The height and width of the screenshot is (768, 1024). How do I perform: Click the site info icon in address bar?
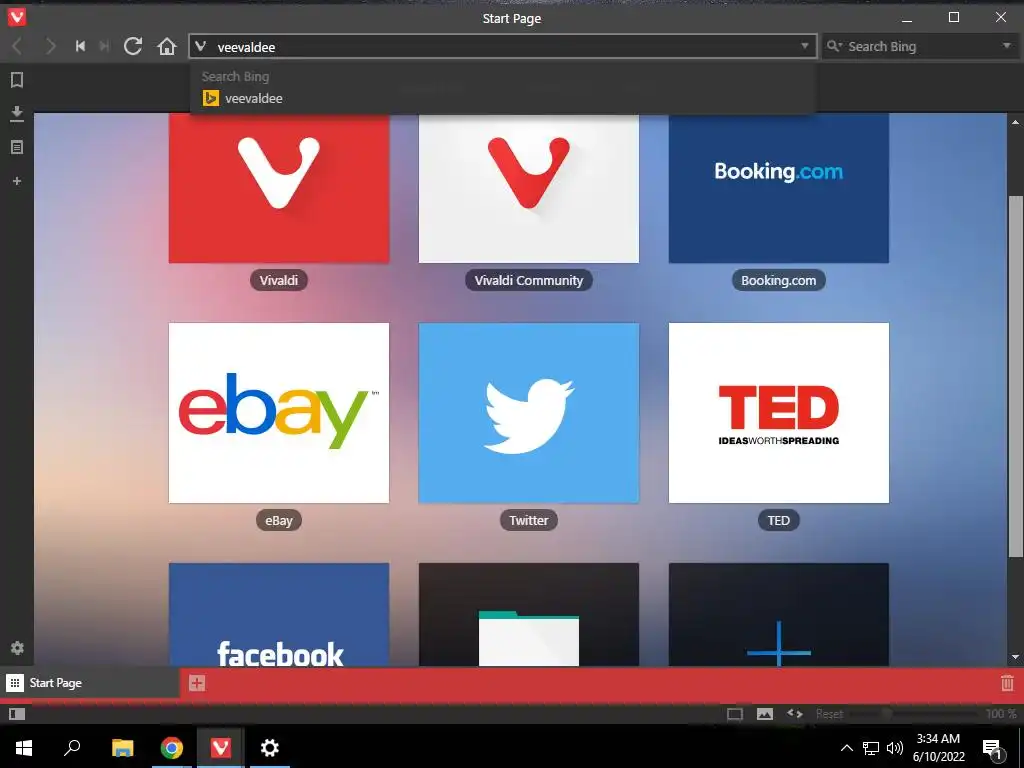201,46
